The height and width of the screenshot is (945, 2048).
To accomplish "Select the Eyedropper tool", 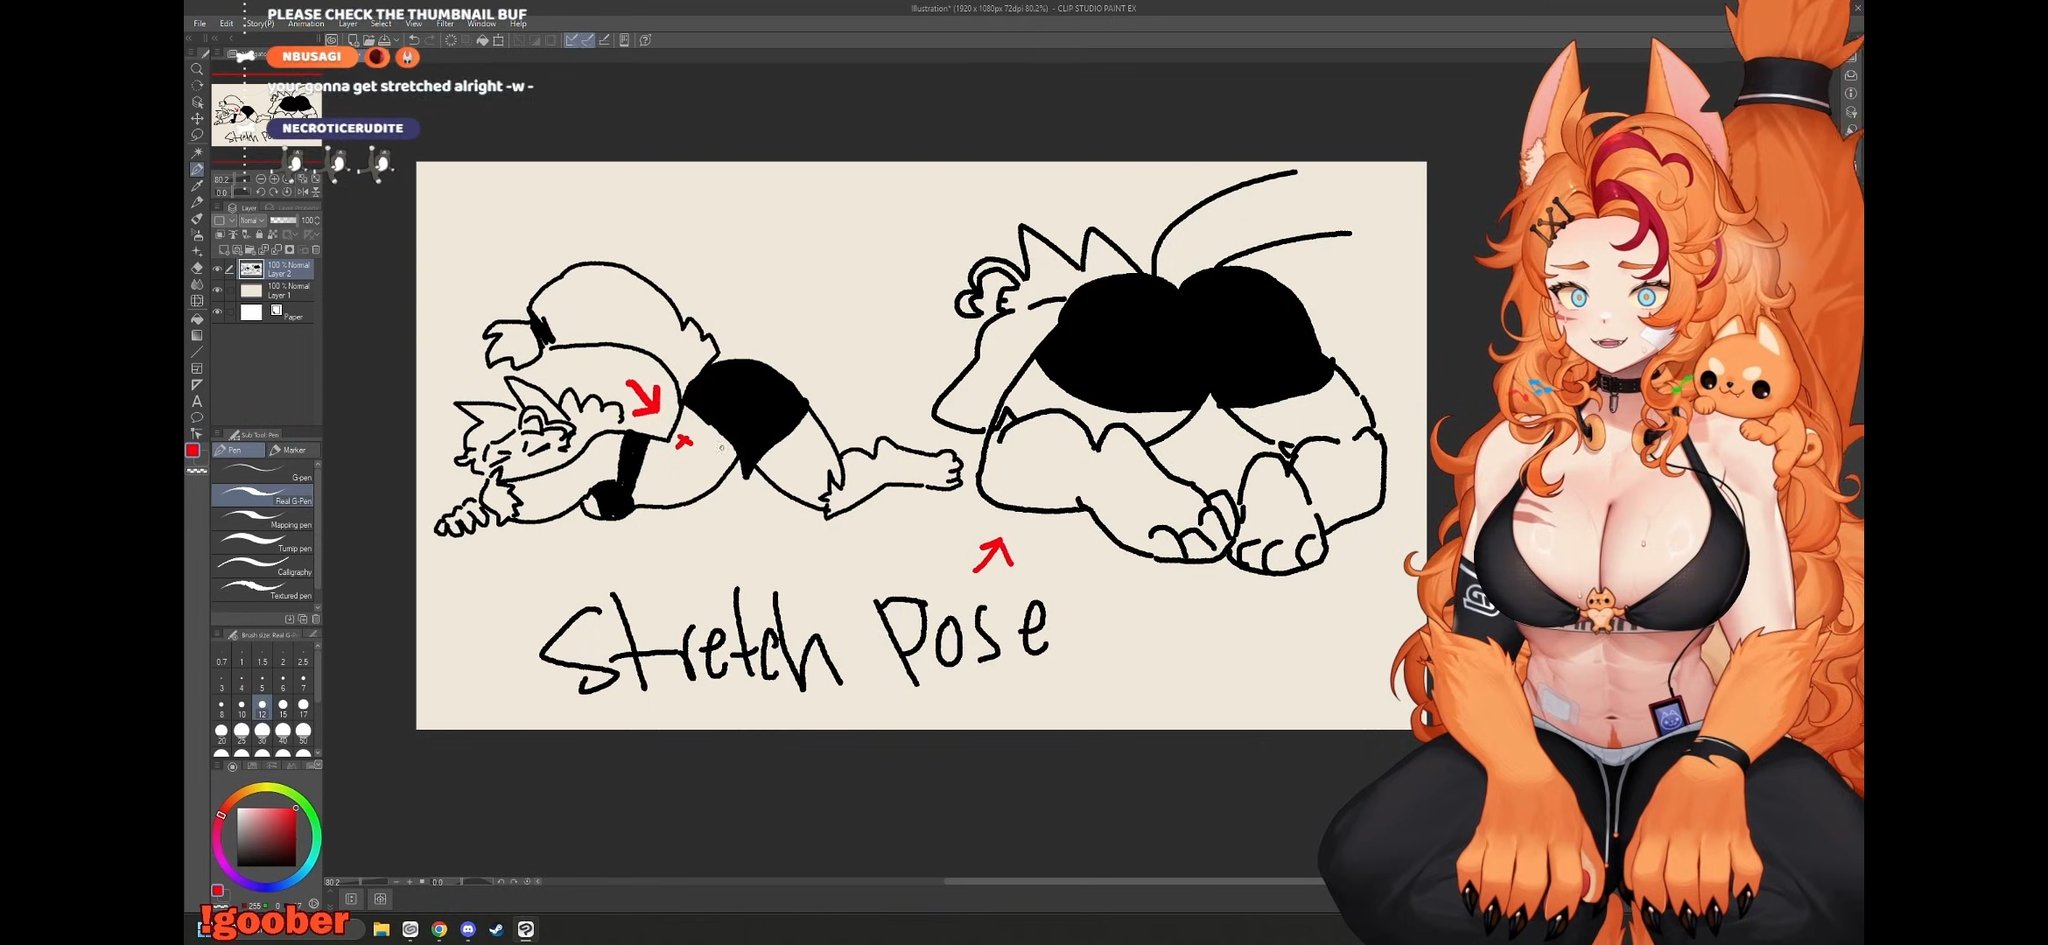I will (197, 185).
